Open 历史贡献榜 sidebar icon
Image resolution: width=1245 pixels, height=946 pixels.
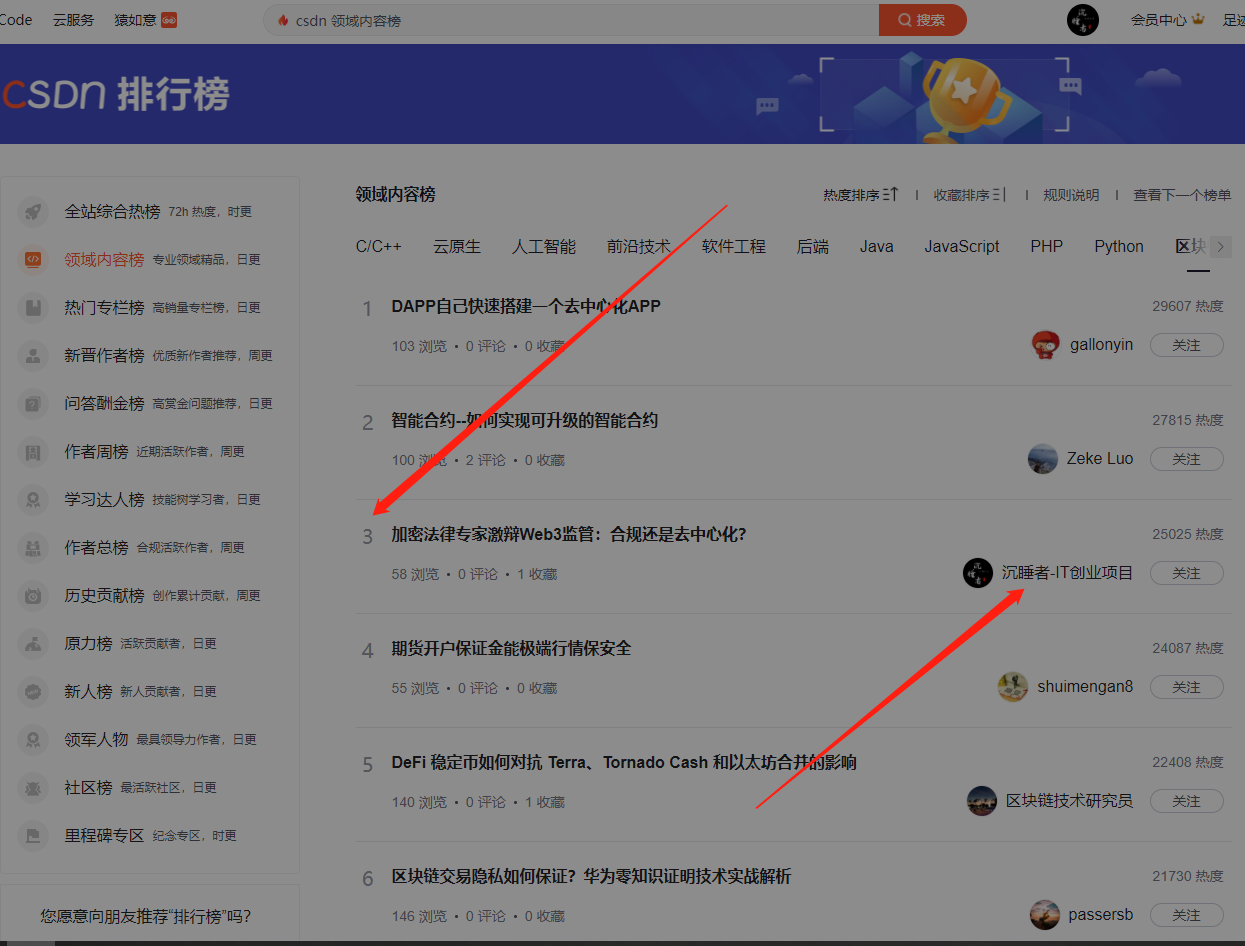click(33, 596)
